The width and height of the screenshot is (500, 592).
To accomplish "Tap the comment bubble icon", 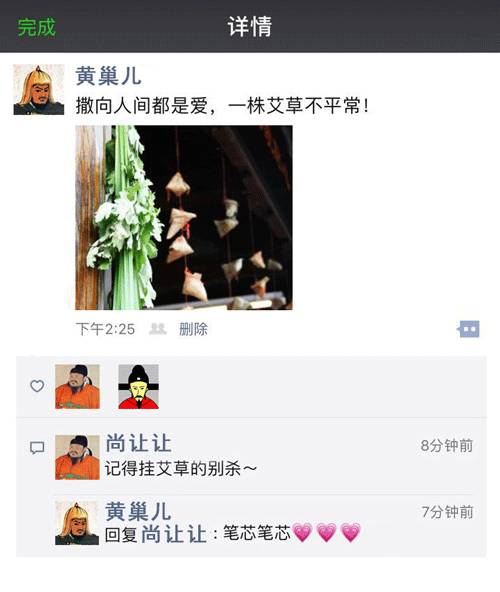I will [37, 448].
